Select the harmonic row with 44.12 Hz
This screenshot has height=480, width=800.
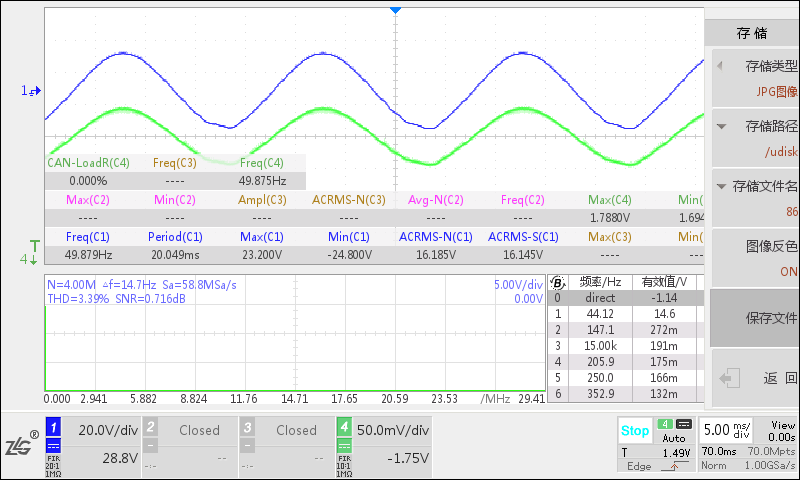[x=626, y=314]
